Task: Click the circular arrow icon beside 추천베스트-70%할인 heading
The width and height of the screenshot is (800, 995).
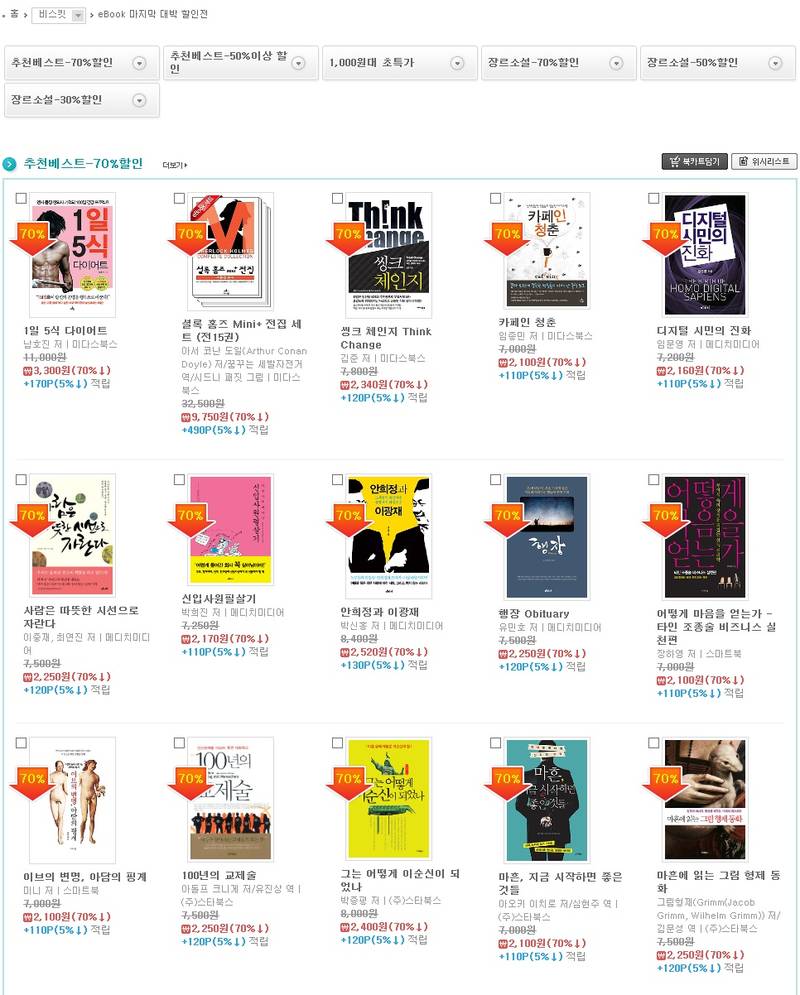Action: click(10, 164)
